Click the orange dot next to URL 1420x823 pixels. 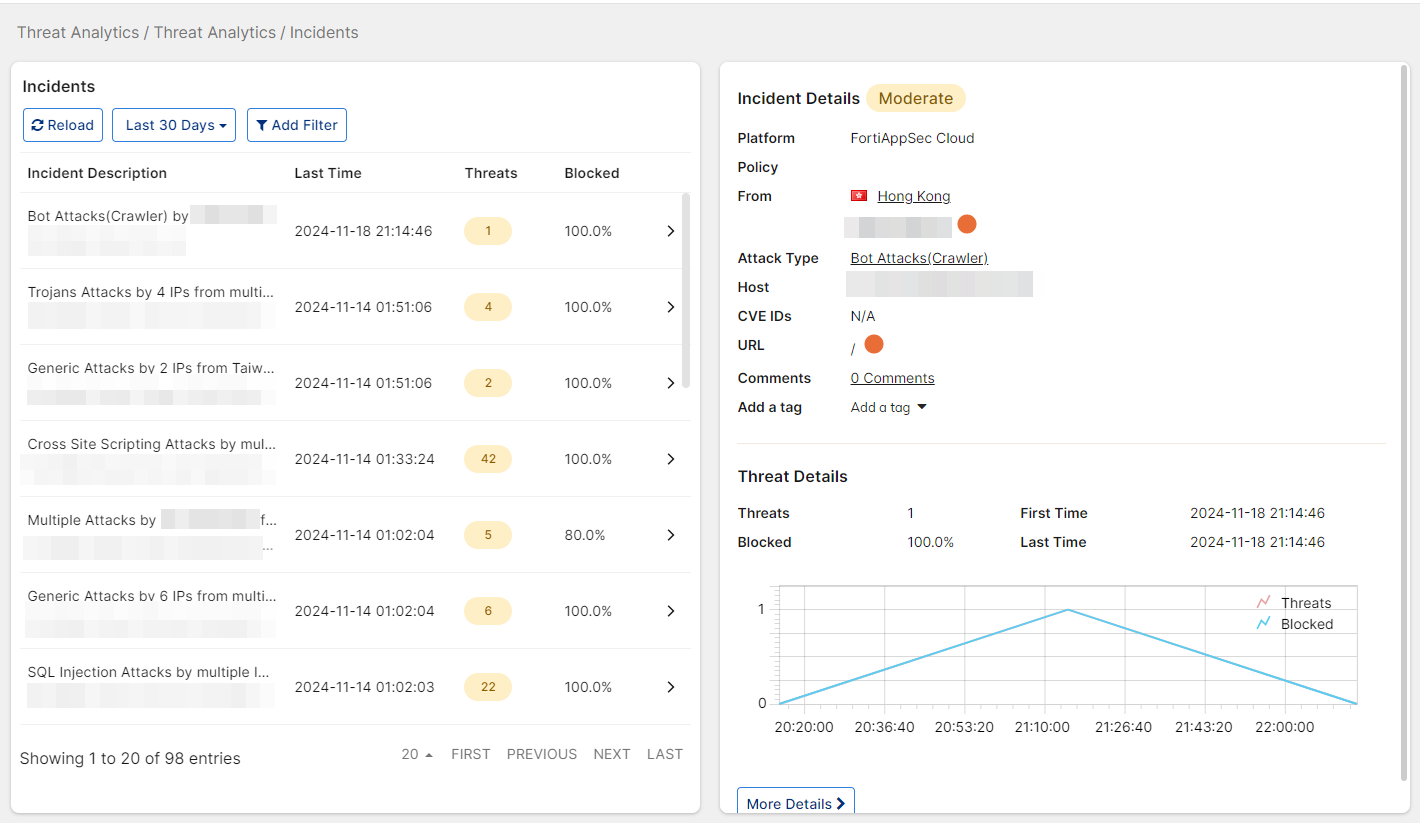click(873, 345)
